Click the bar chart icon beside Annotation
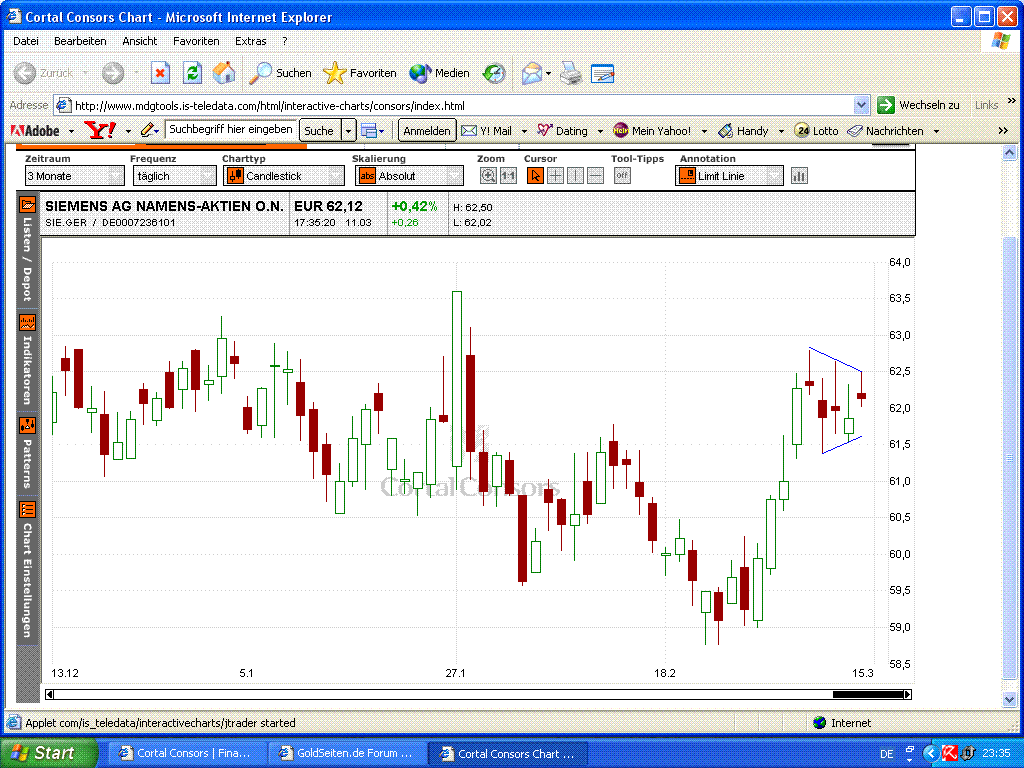Screen dimensions: 1024x768 point(799,176)
